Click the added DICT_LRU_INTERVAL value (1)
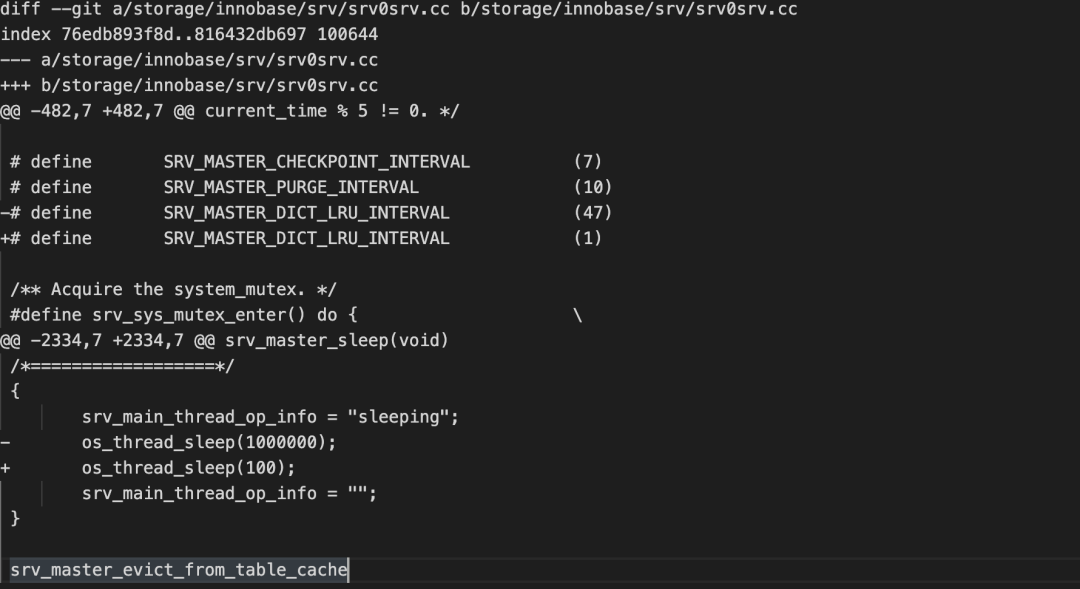This screenshot has width=1080, height=589. point(588,238)
